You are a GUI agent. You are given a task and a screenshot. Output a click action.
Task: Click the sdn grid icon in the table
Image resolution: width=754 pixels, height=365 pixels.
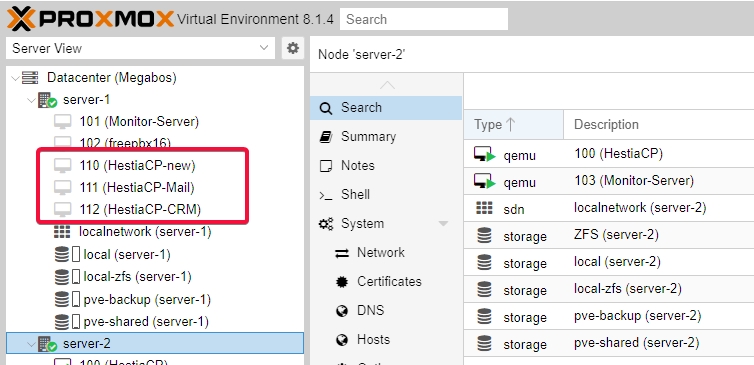click(x=484, y=208)
